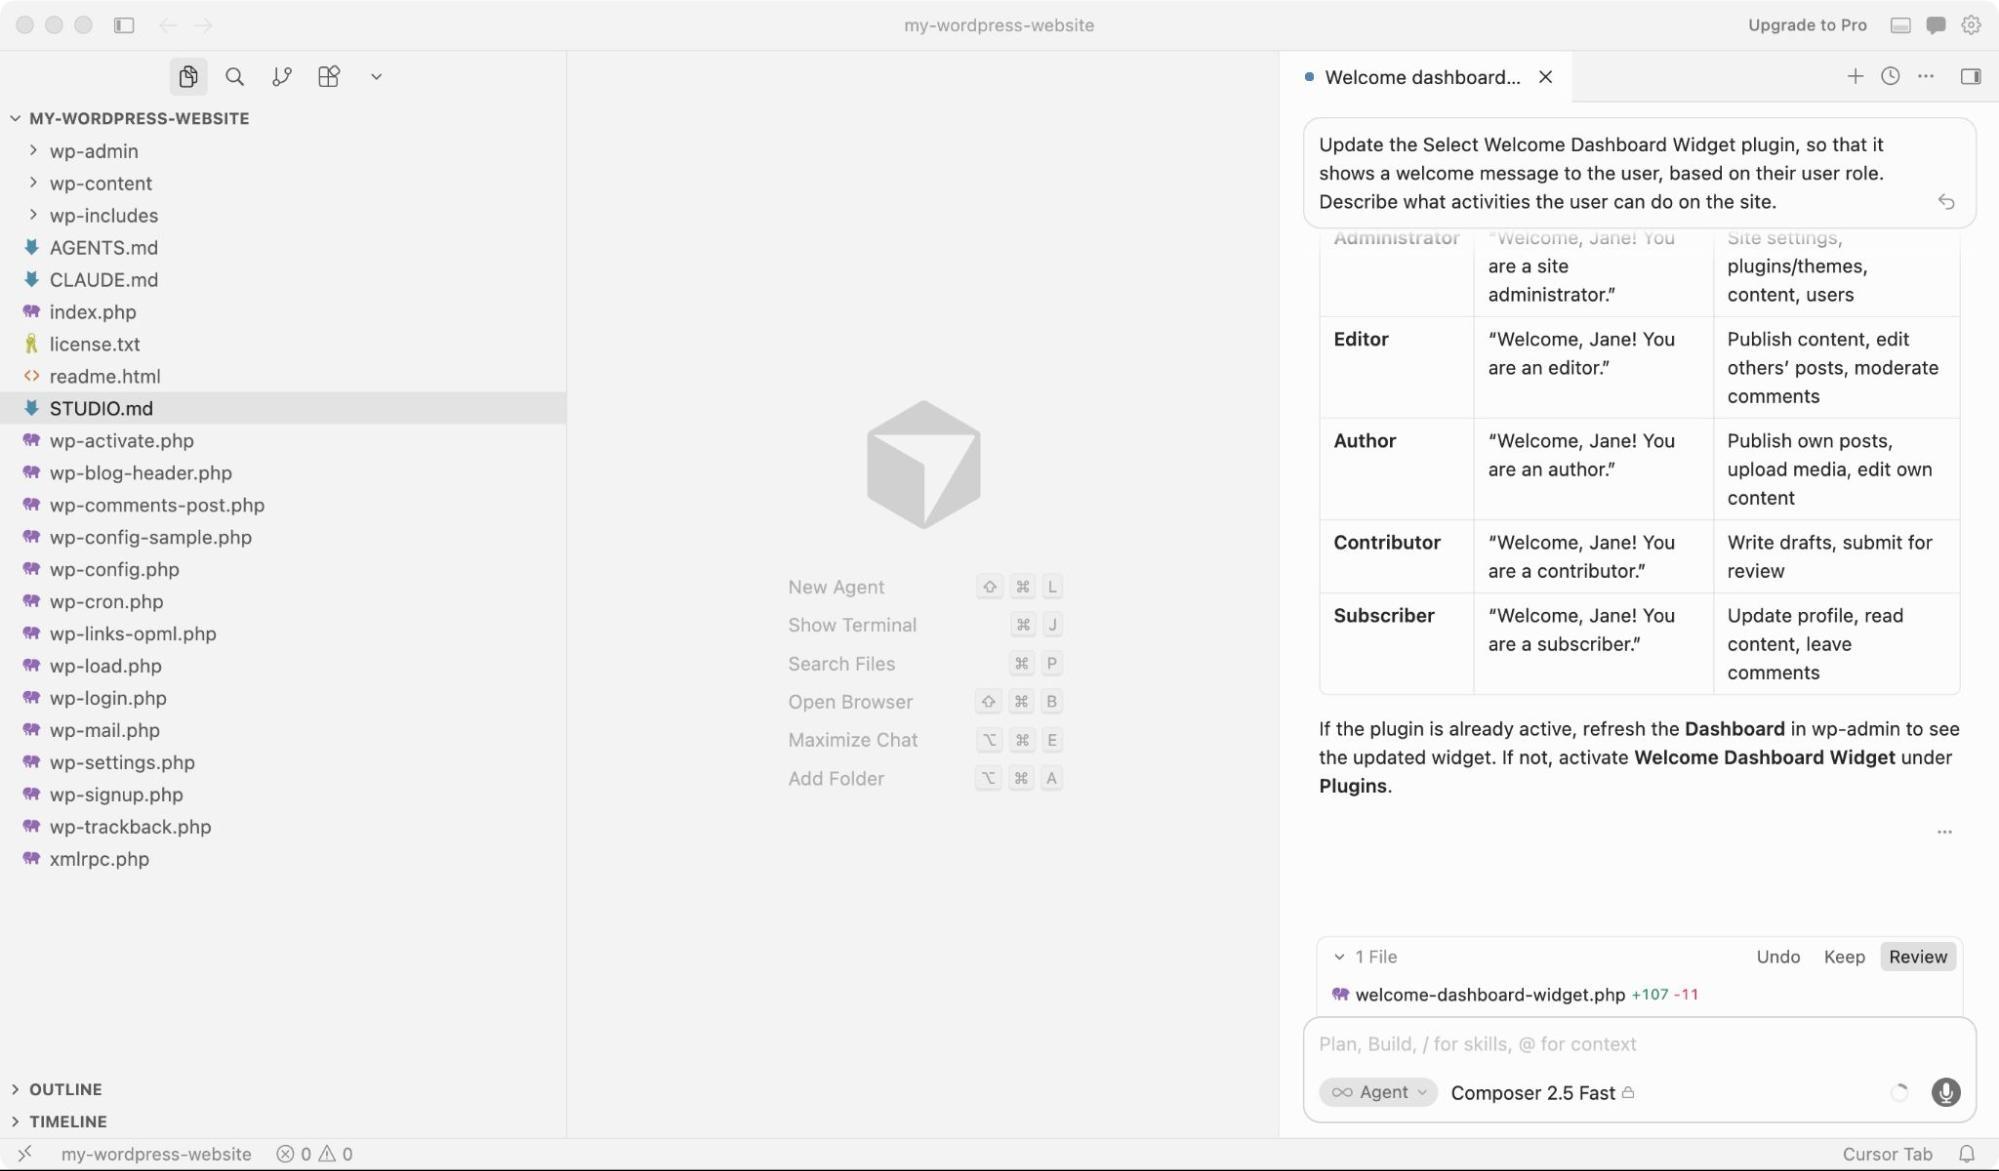Open the chat bubble icon in title bar
The image size is (1999, 1171).
click(x=1936, y=25)
